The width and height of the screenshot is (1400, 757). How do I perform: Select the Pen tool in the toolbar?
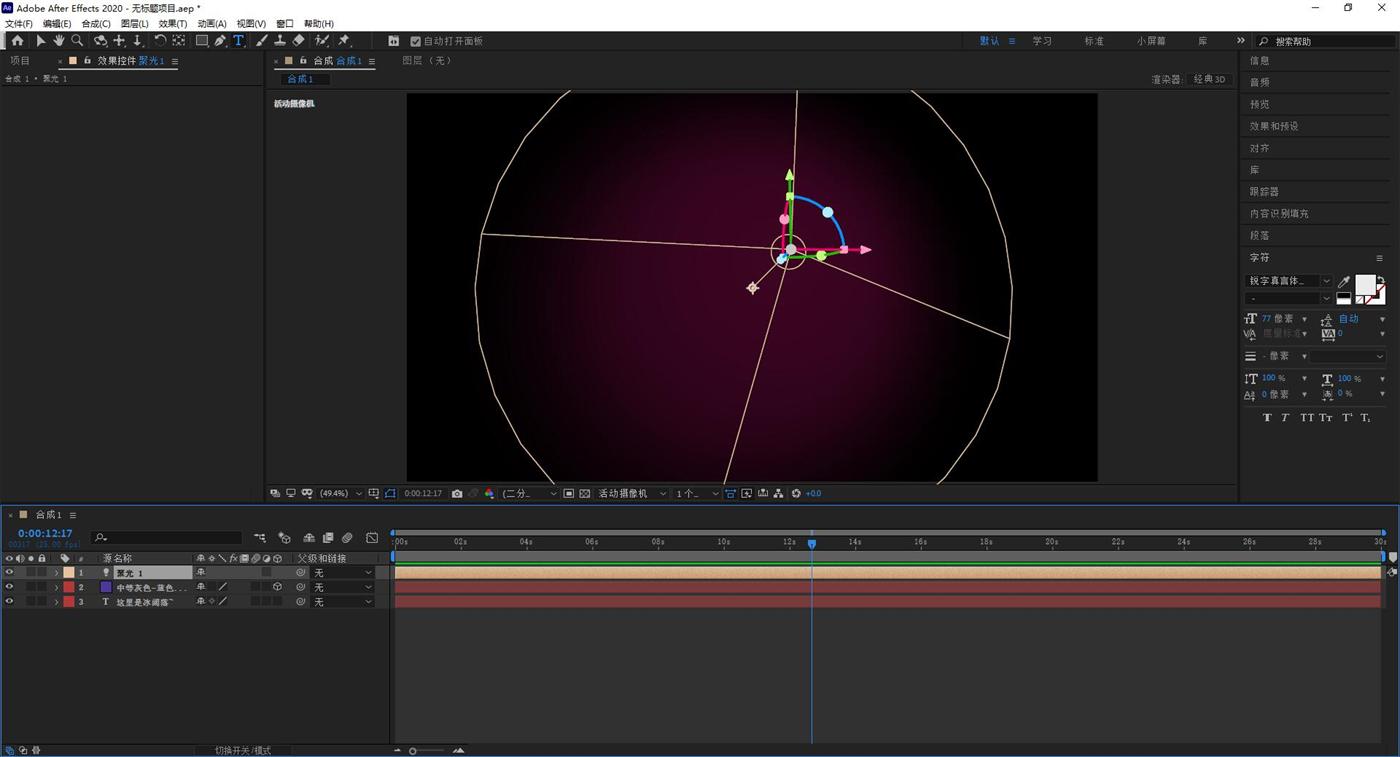(220, 41)
